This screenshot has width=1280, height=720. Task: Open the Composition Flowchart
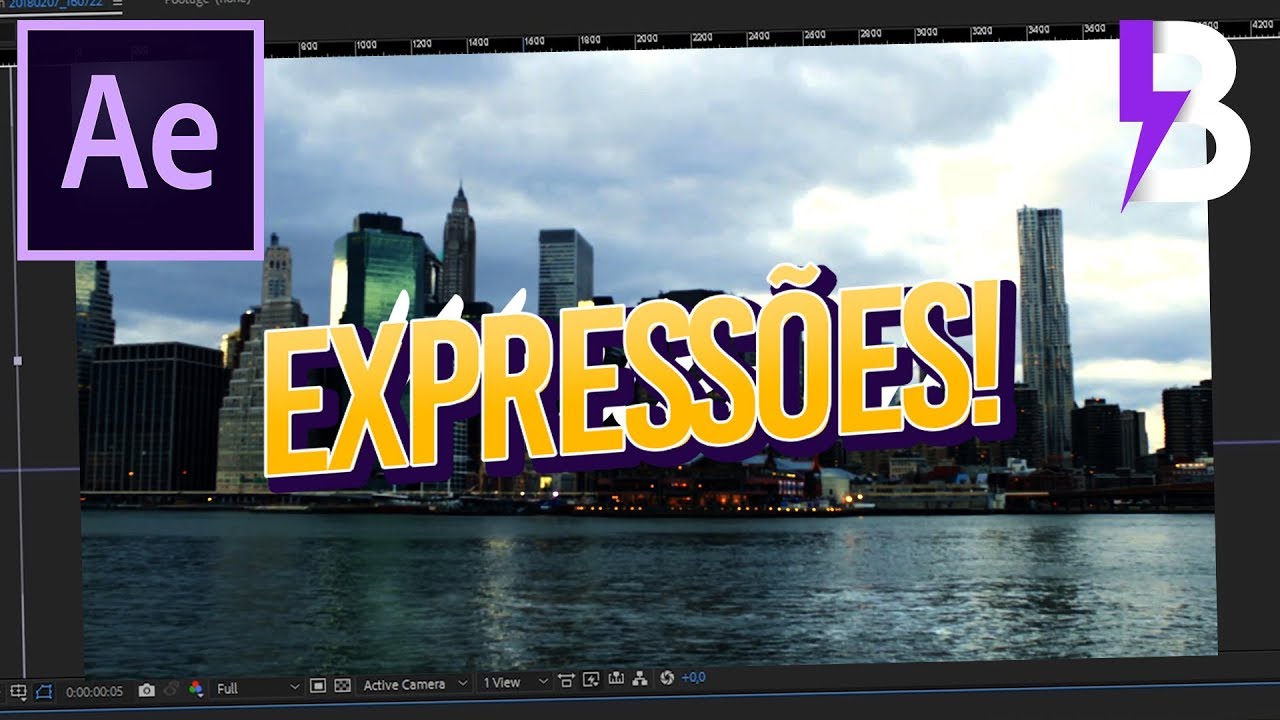(640, 679)
